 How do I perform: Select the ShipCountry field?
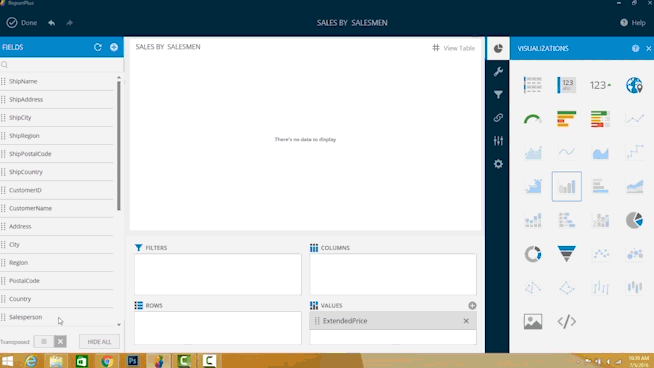pyautogui.click(x=57, y=172)
